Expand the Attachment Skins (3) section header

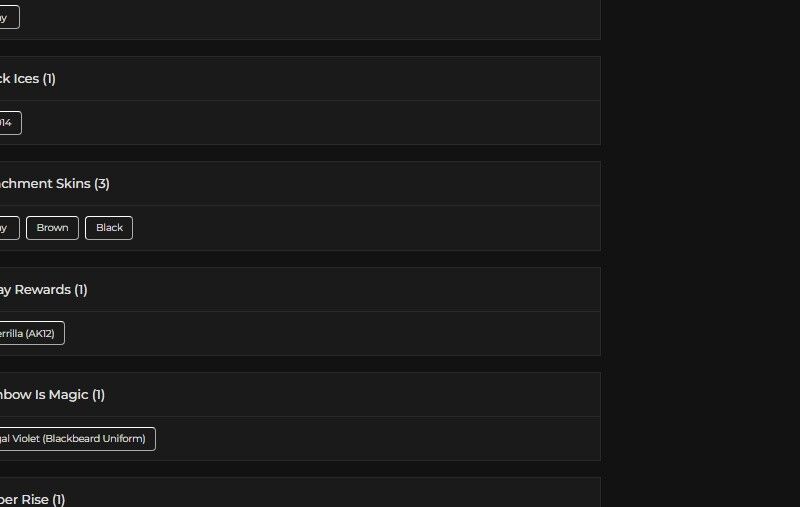click(55, 184)
